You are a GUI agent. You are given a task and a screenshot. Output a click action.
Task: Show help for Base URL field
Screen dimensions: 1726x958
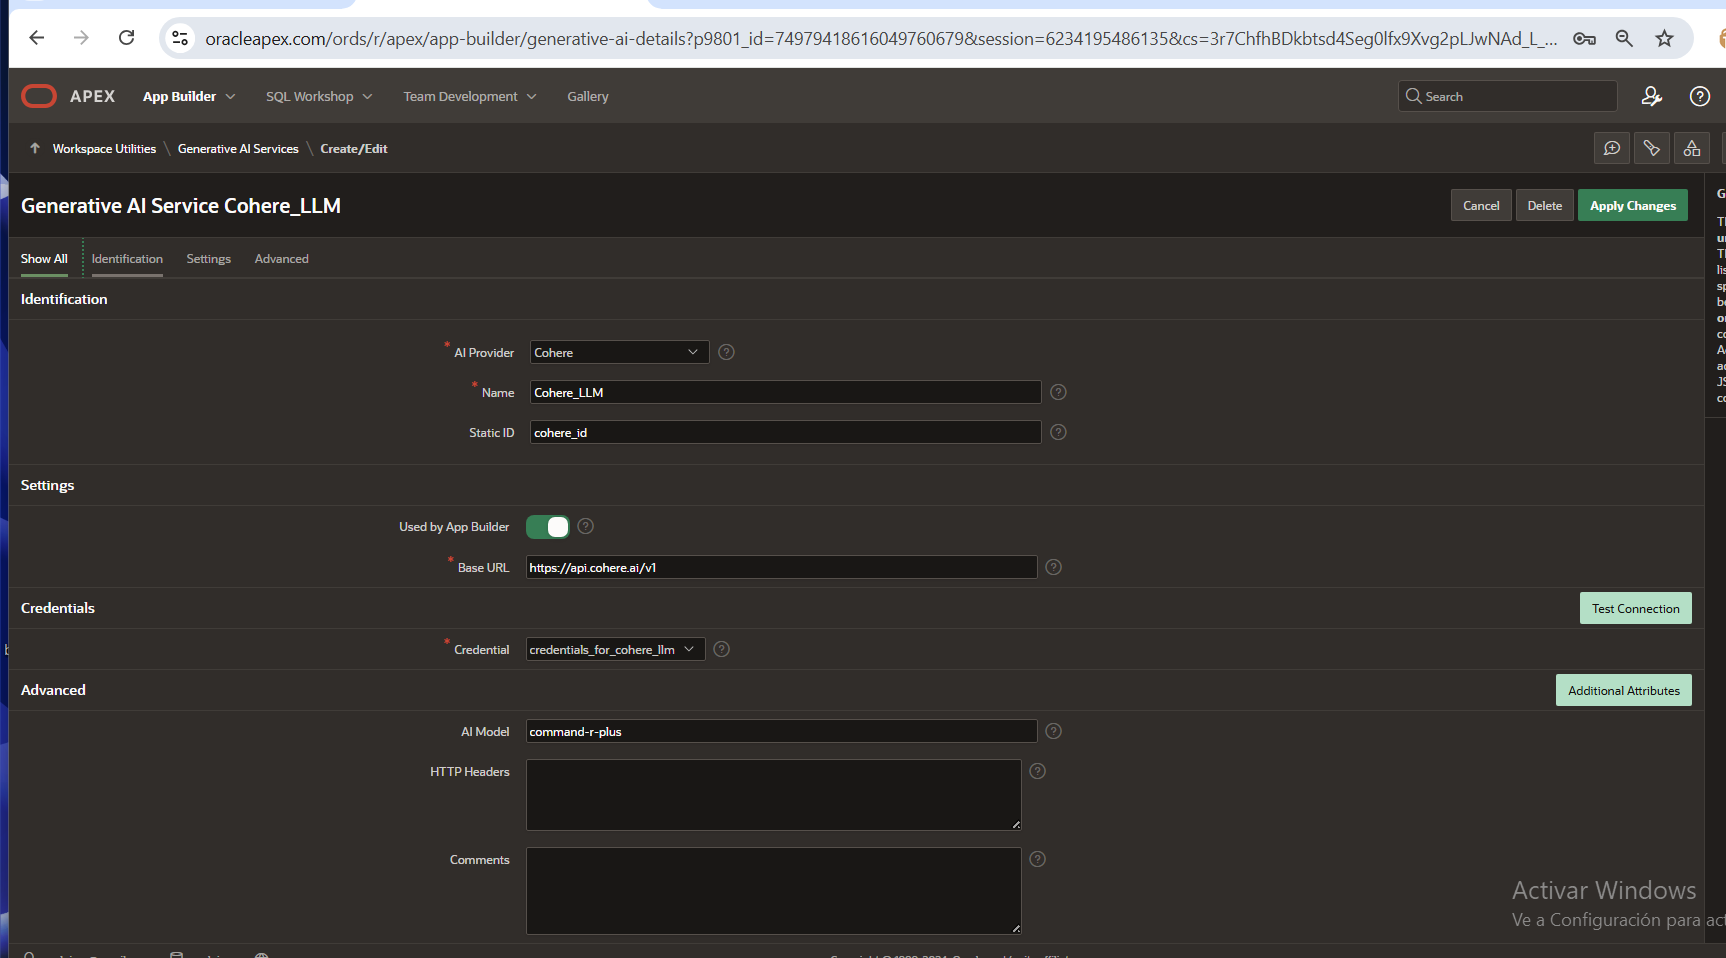(x=1053, y=567)
